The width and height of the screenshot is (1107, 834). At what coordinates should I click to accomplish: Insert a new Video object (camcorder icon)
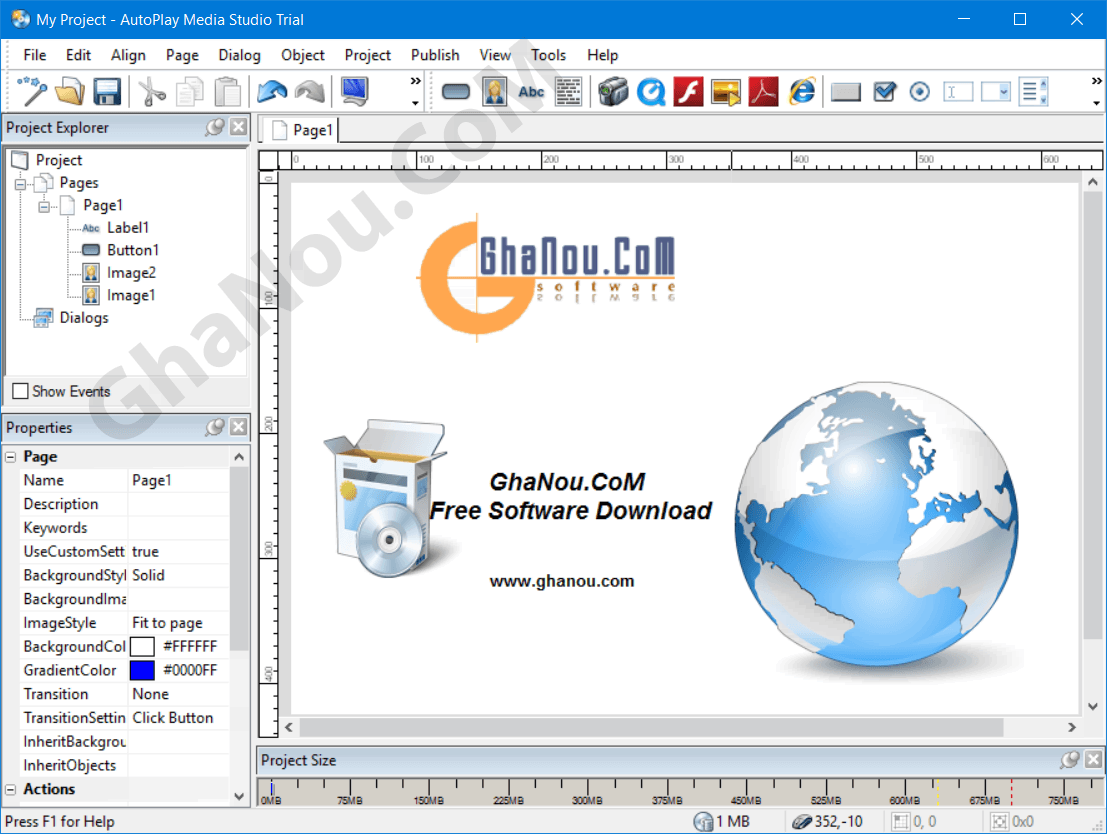point(613,92)
